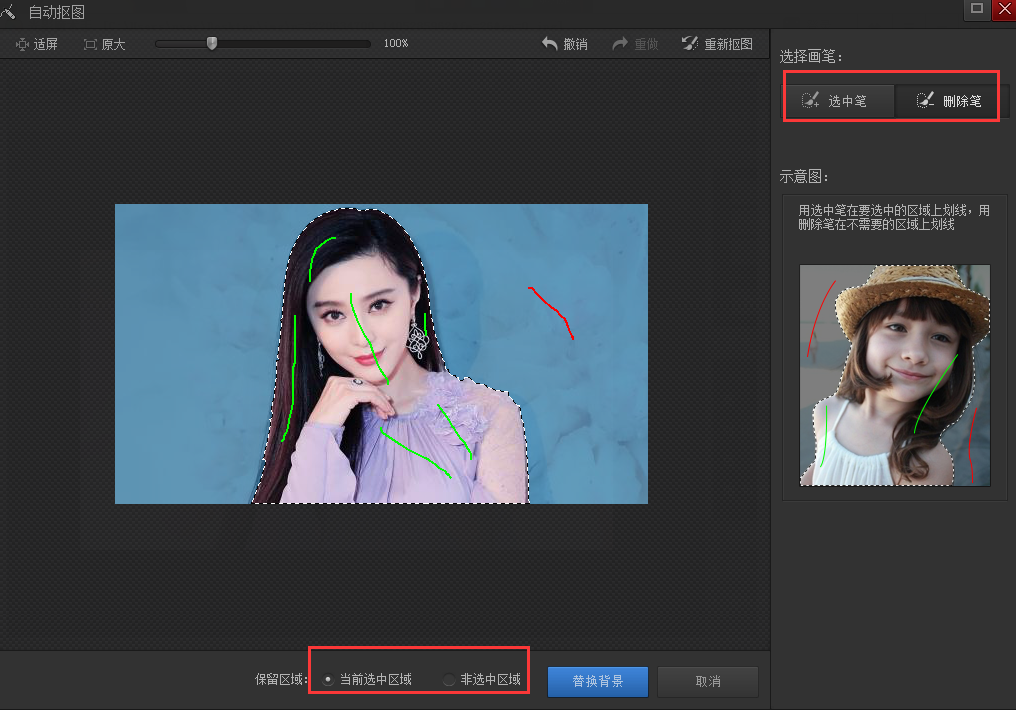
Task: Click the 示意图 example photo thumbnail
Action: pyautogui.click(x=894, y=376)
